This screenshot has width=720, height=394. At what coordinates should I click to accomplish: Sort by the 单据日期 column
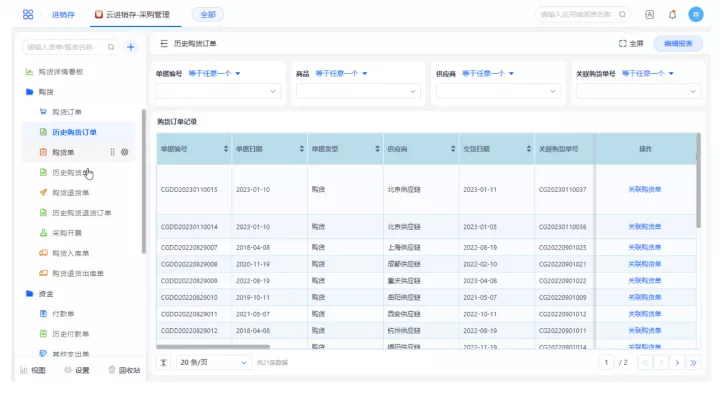(302, 149)
